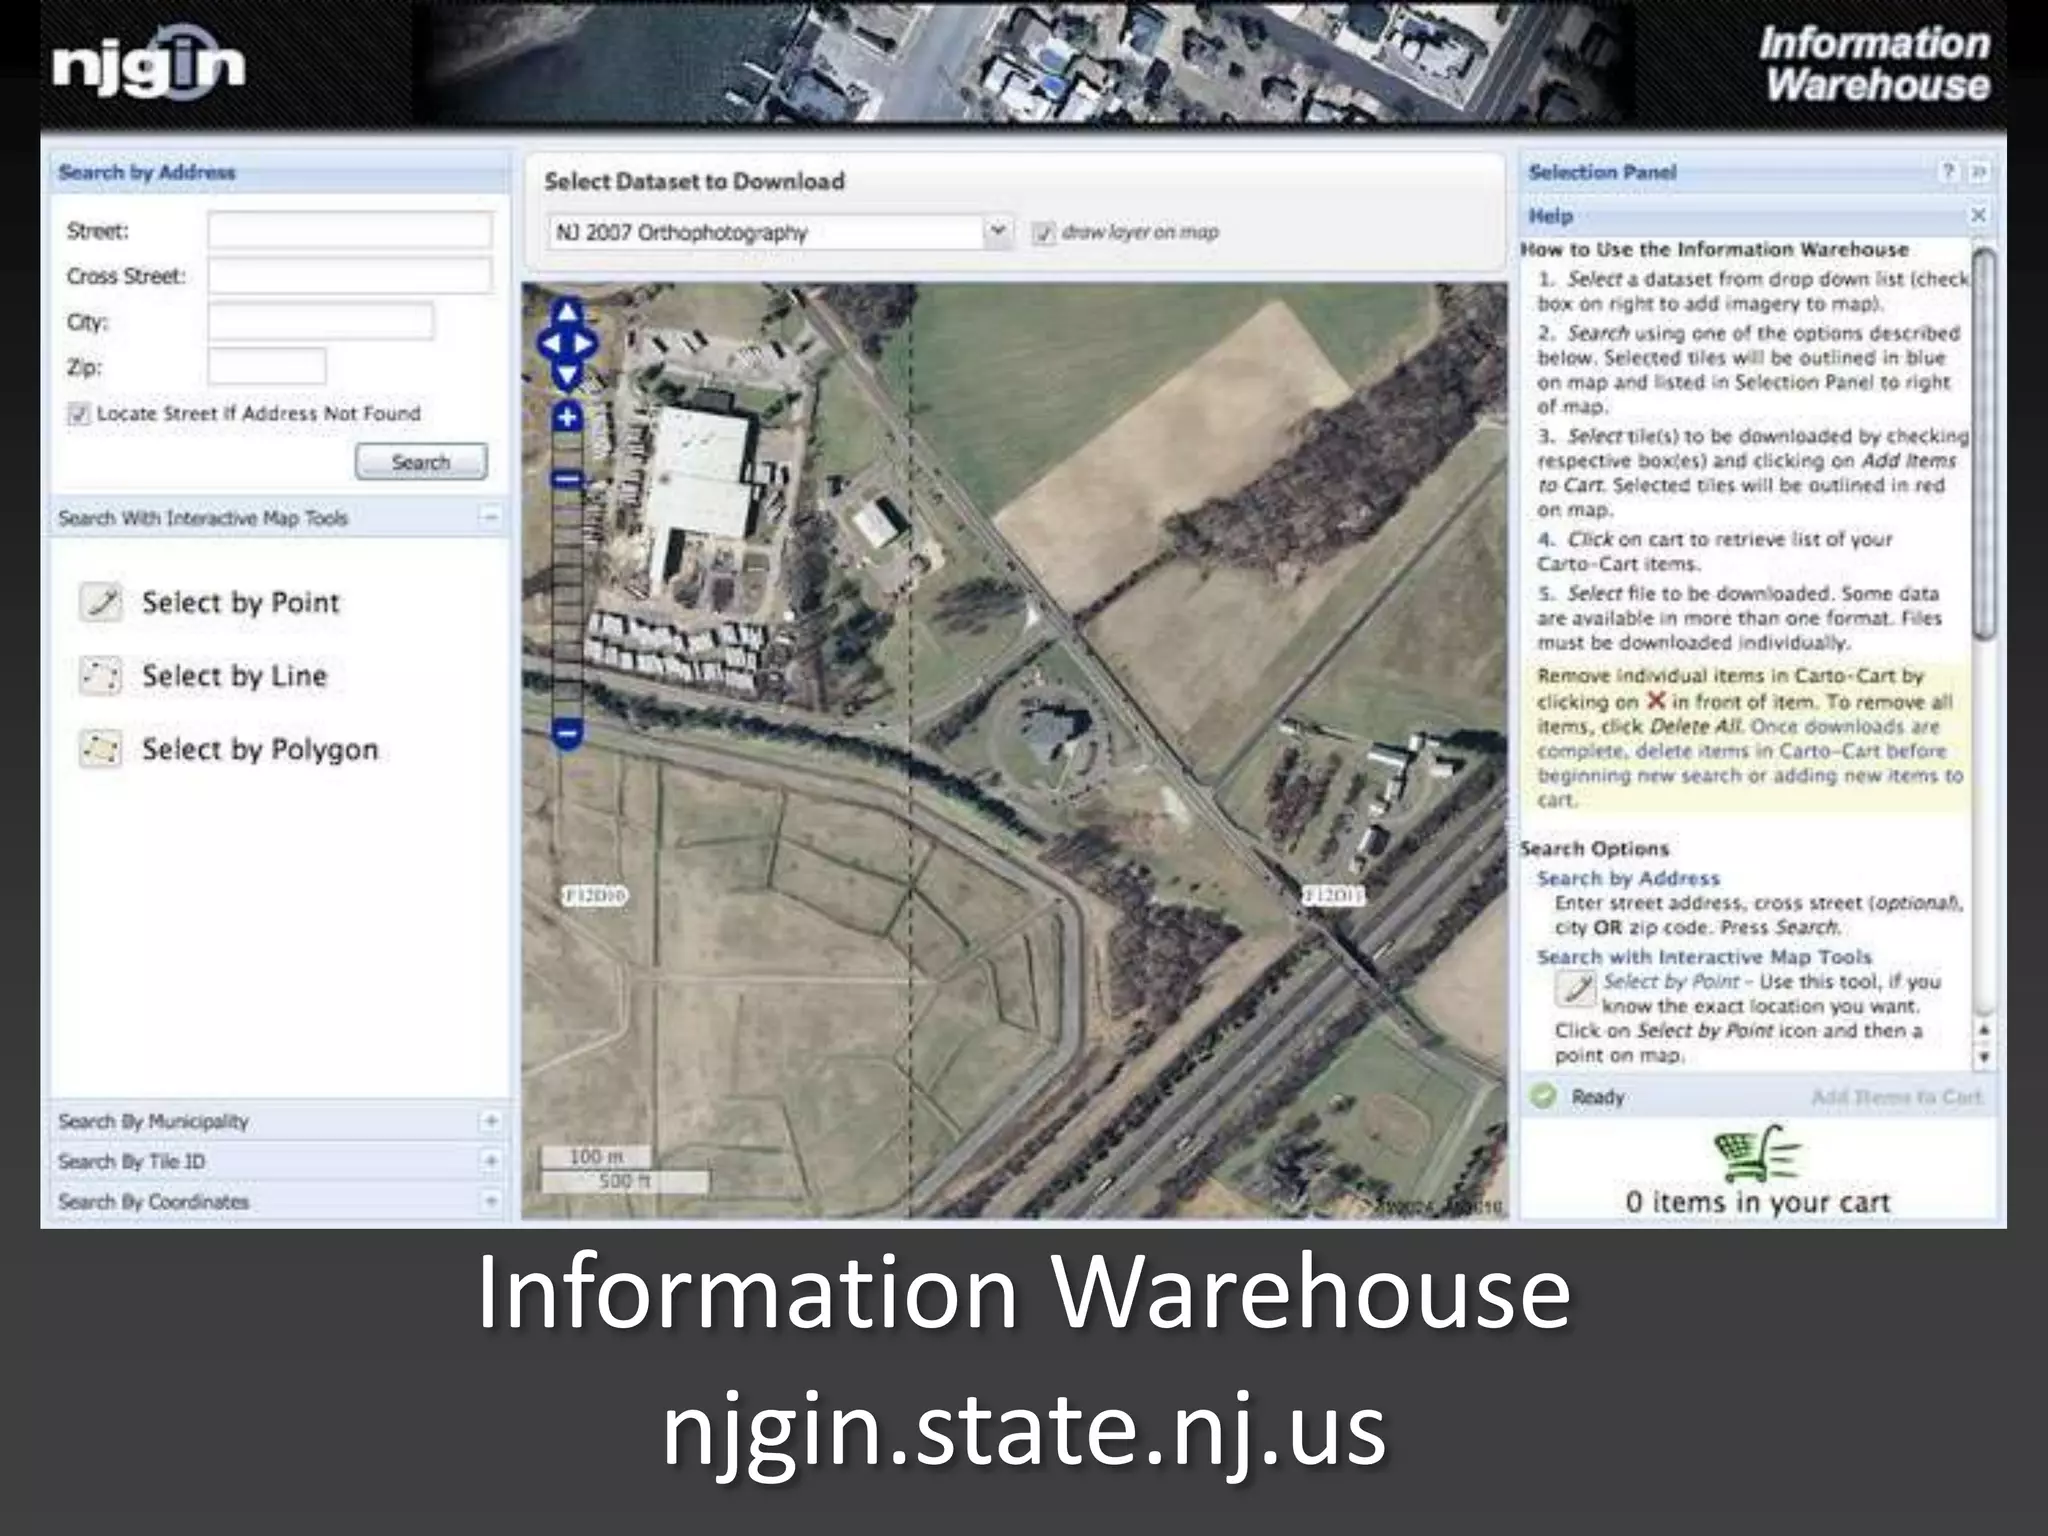Toggle Locate Street If Address Not Found
This screenshot has height=1536, width=2048.
(x=78, y=413)
